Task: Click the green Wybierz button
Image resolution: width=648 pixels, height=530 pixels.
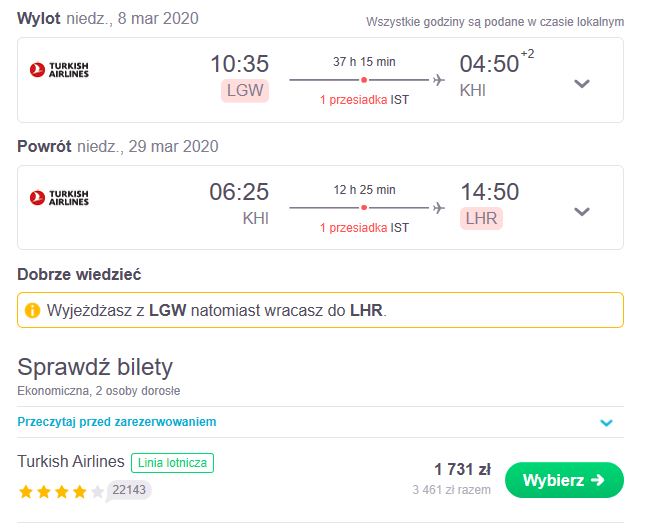Action: click(x=564, y=480)
